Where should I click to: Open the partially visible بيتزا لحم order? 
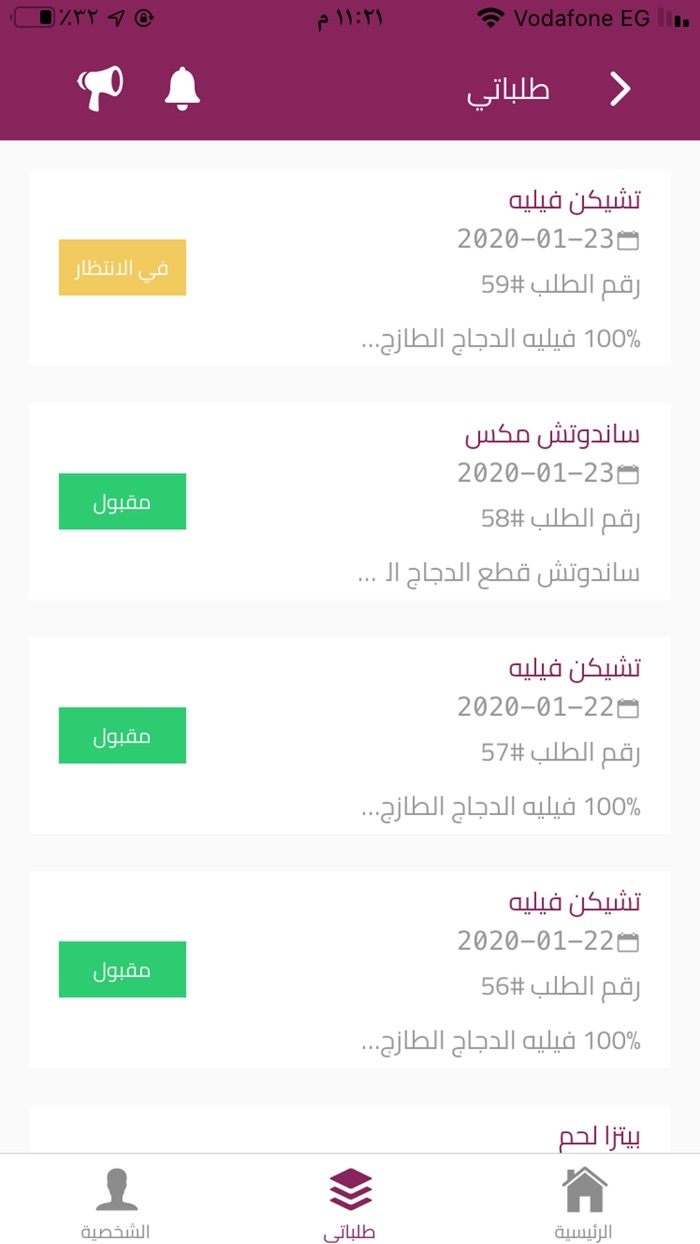[598, 1136]
